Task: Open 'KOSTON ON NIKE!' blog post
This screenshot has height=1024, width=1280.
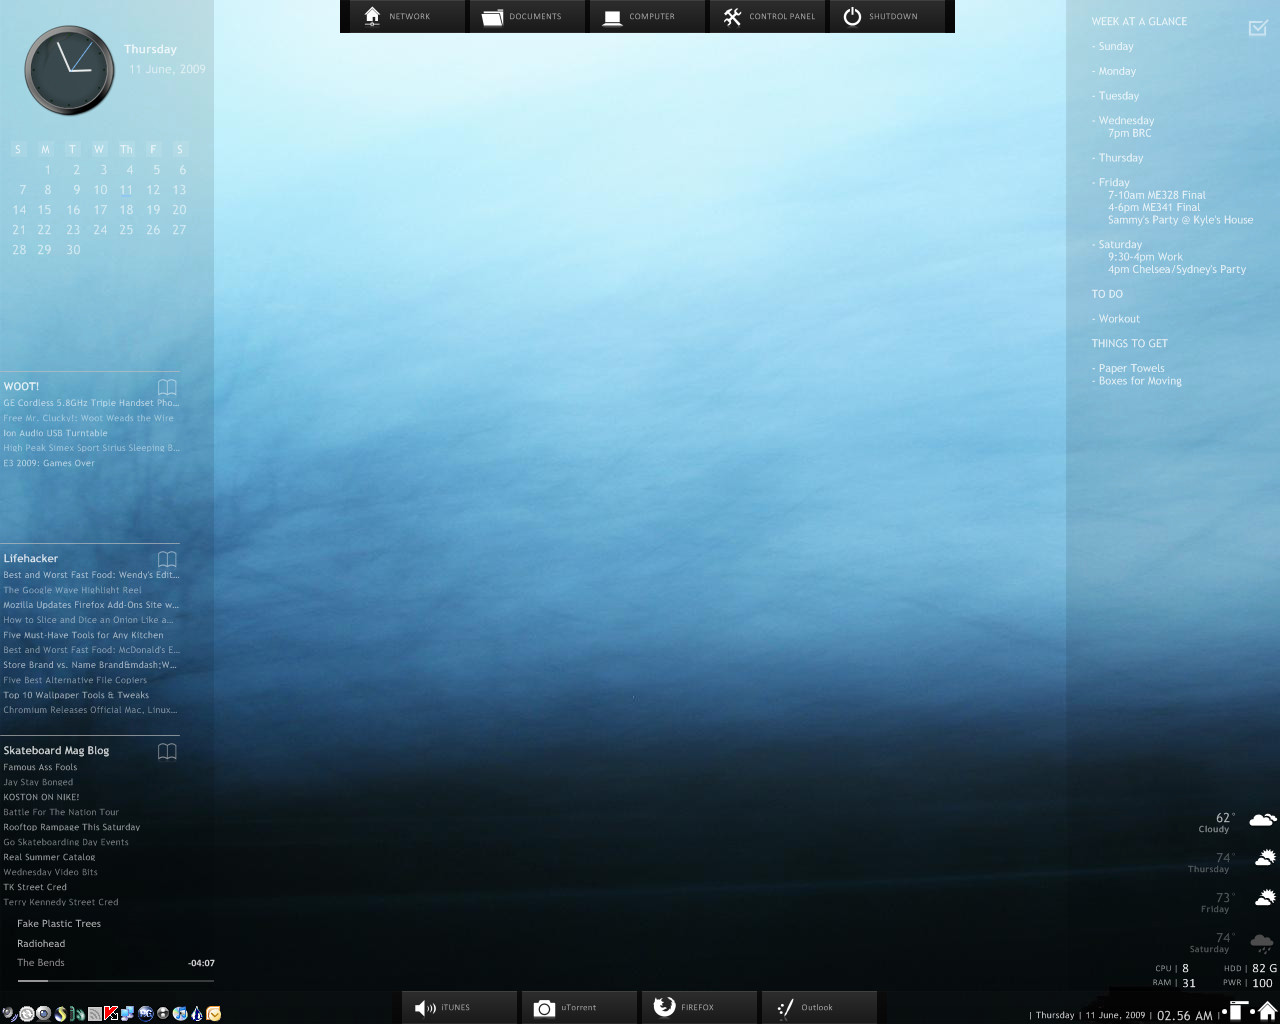Action: [41, 797]
